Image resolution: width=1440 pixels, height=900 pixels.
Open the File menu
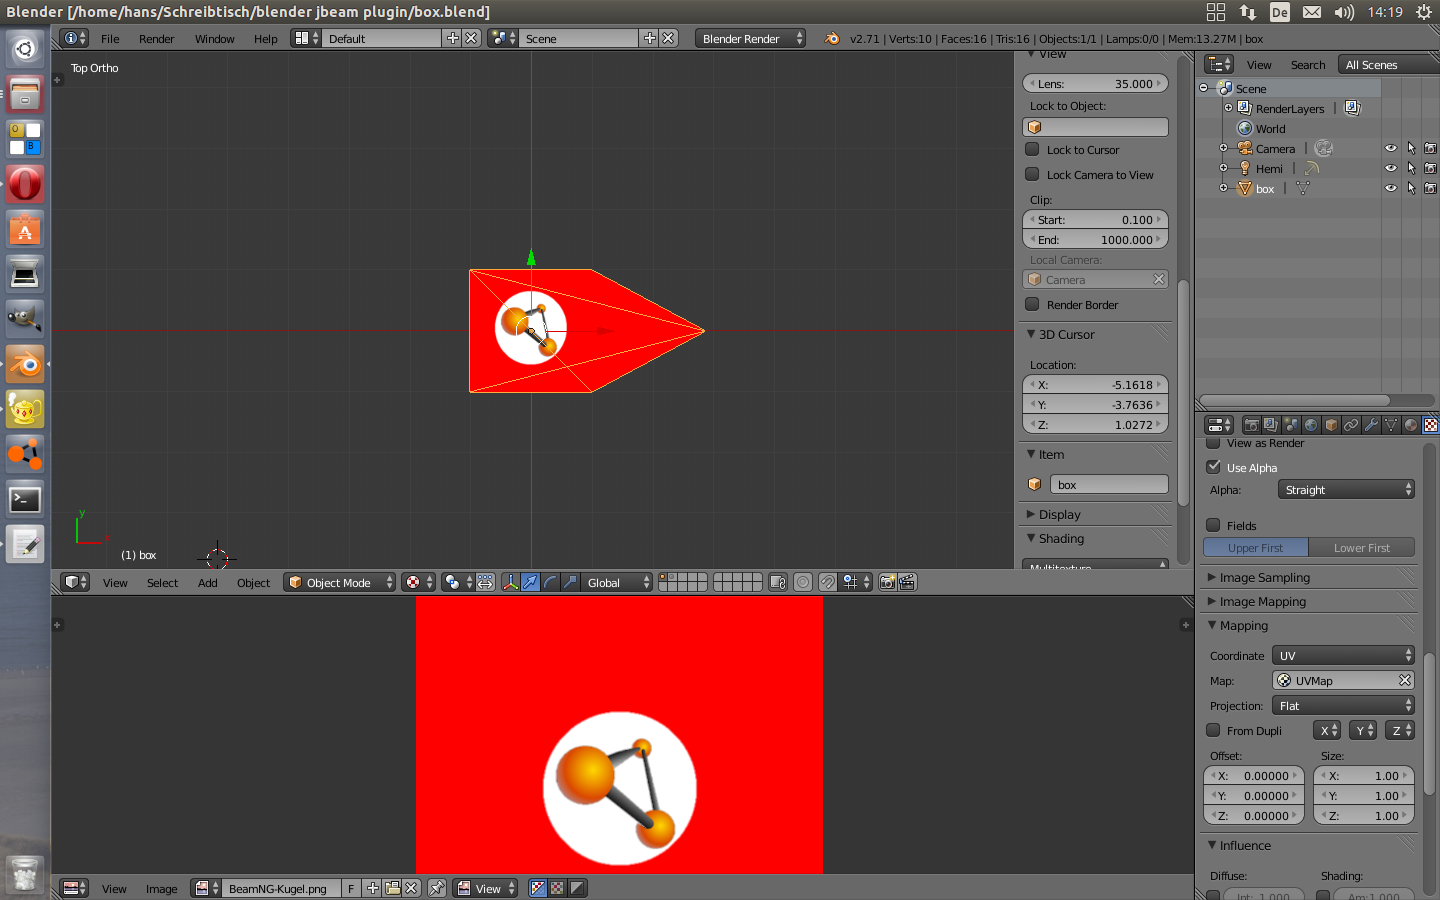110,38
